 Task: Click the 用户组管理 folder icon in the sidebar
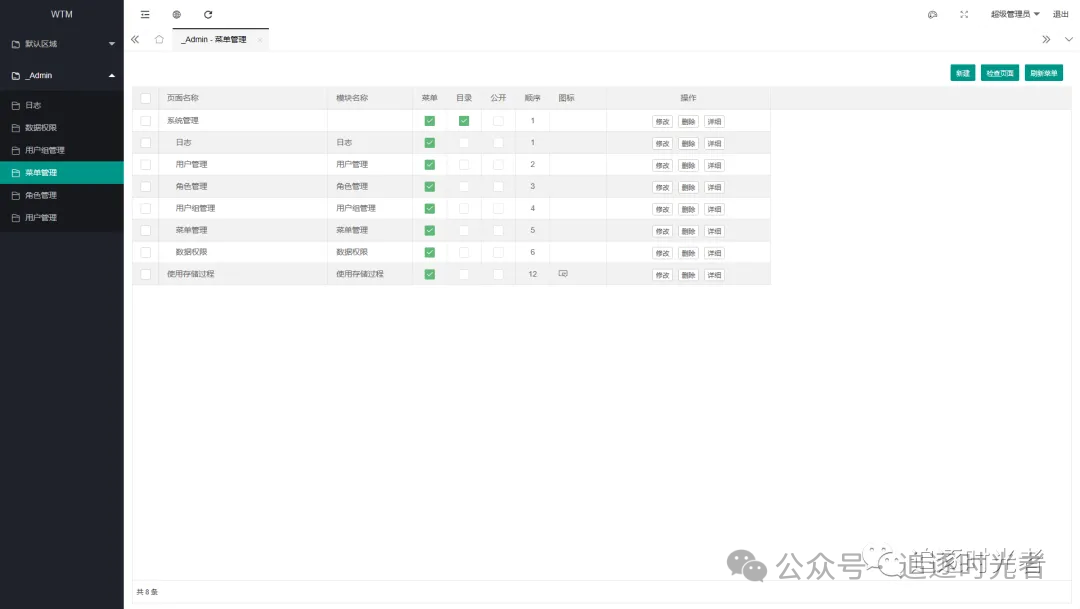16,150
